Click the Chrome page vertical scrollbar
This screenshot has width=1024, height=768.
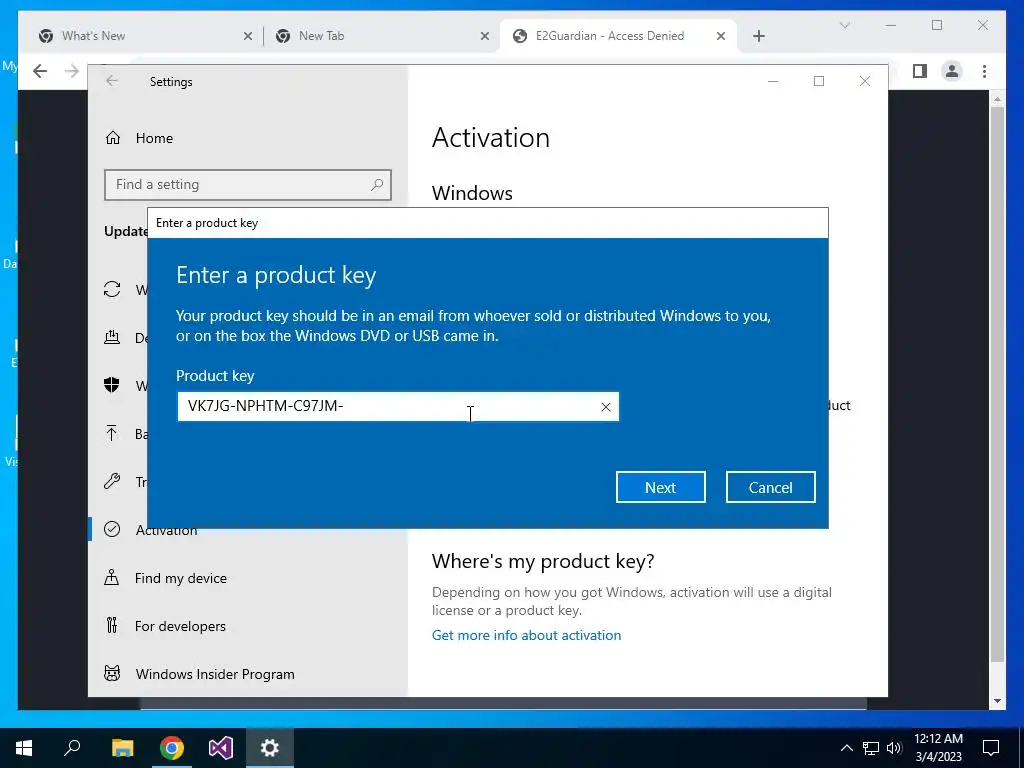[x=997, y=383]
